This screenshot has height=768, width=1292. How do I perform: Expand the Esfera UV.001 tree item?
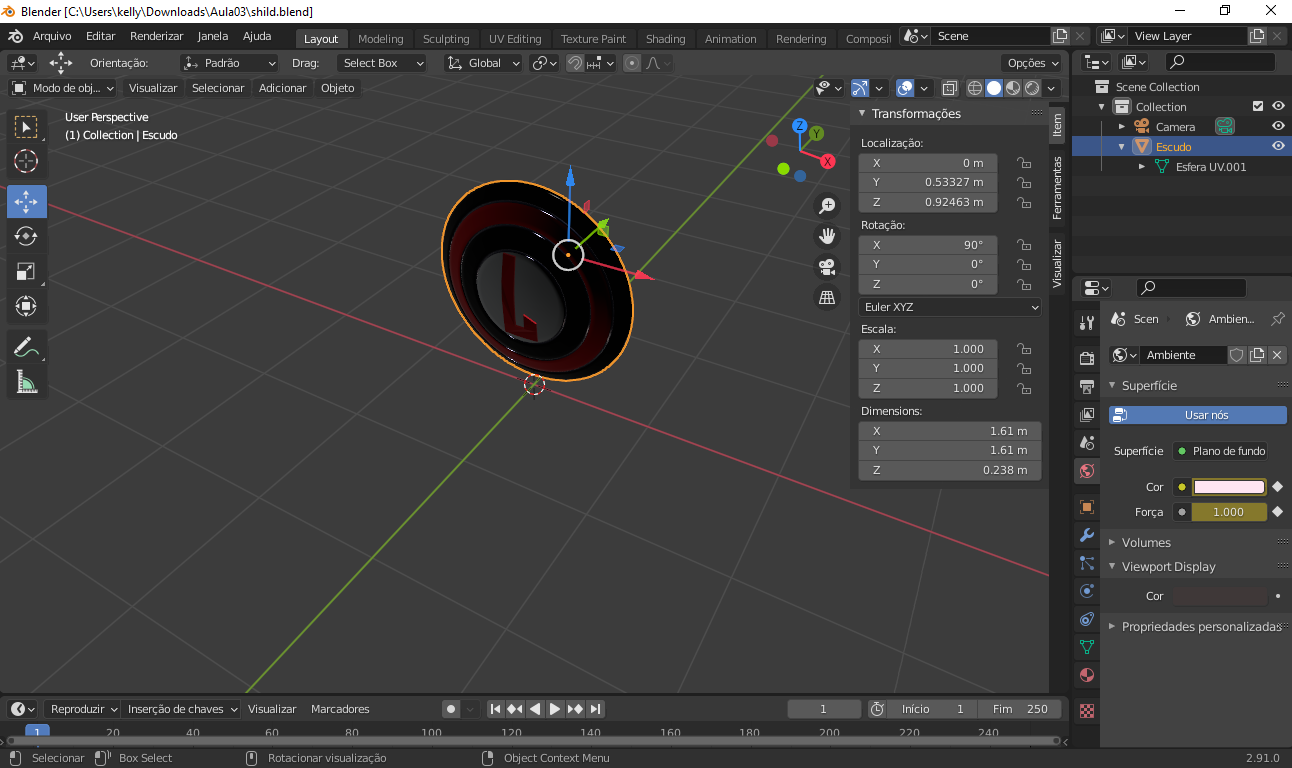coord(1143,167)
